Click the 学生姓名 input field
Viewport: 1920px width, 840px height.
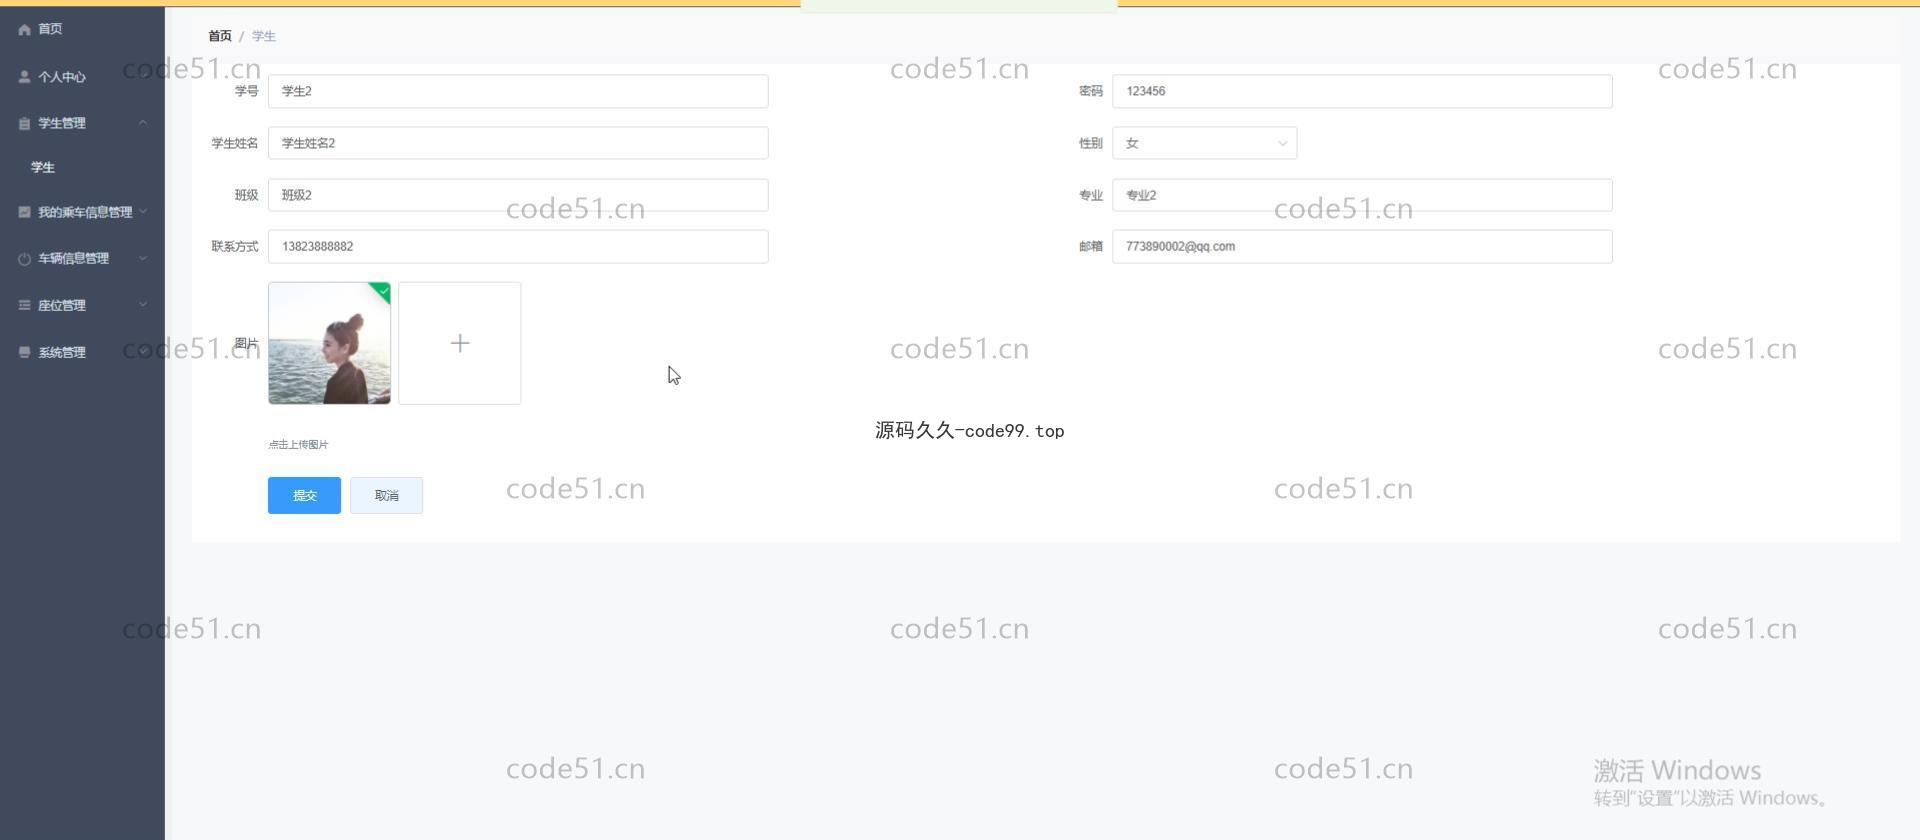(x=518, y=143)
